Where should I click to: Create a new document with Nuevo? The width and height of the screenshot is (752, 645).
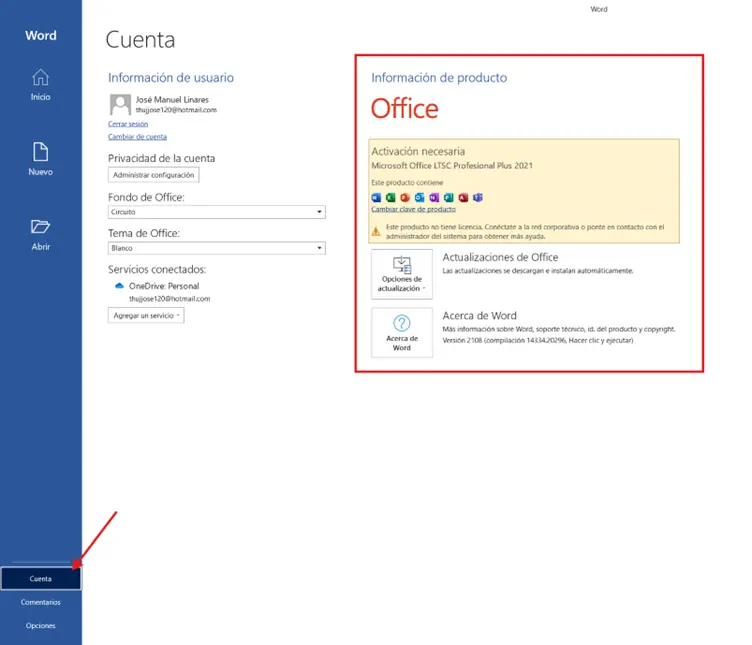[40, 159]
